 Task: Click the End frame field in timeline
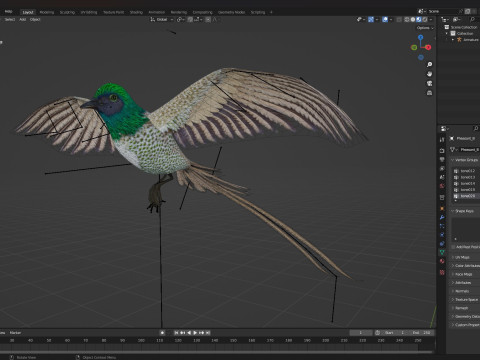click(422, 333)
